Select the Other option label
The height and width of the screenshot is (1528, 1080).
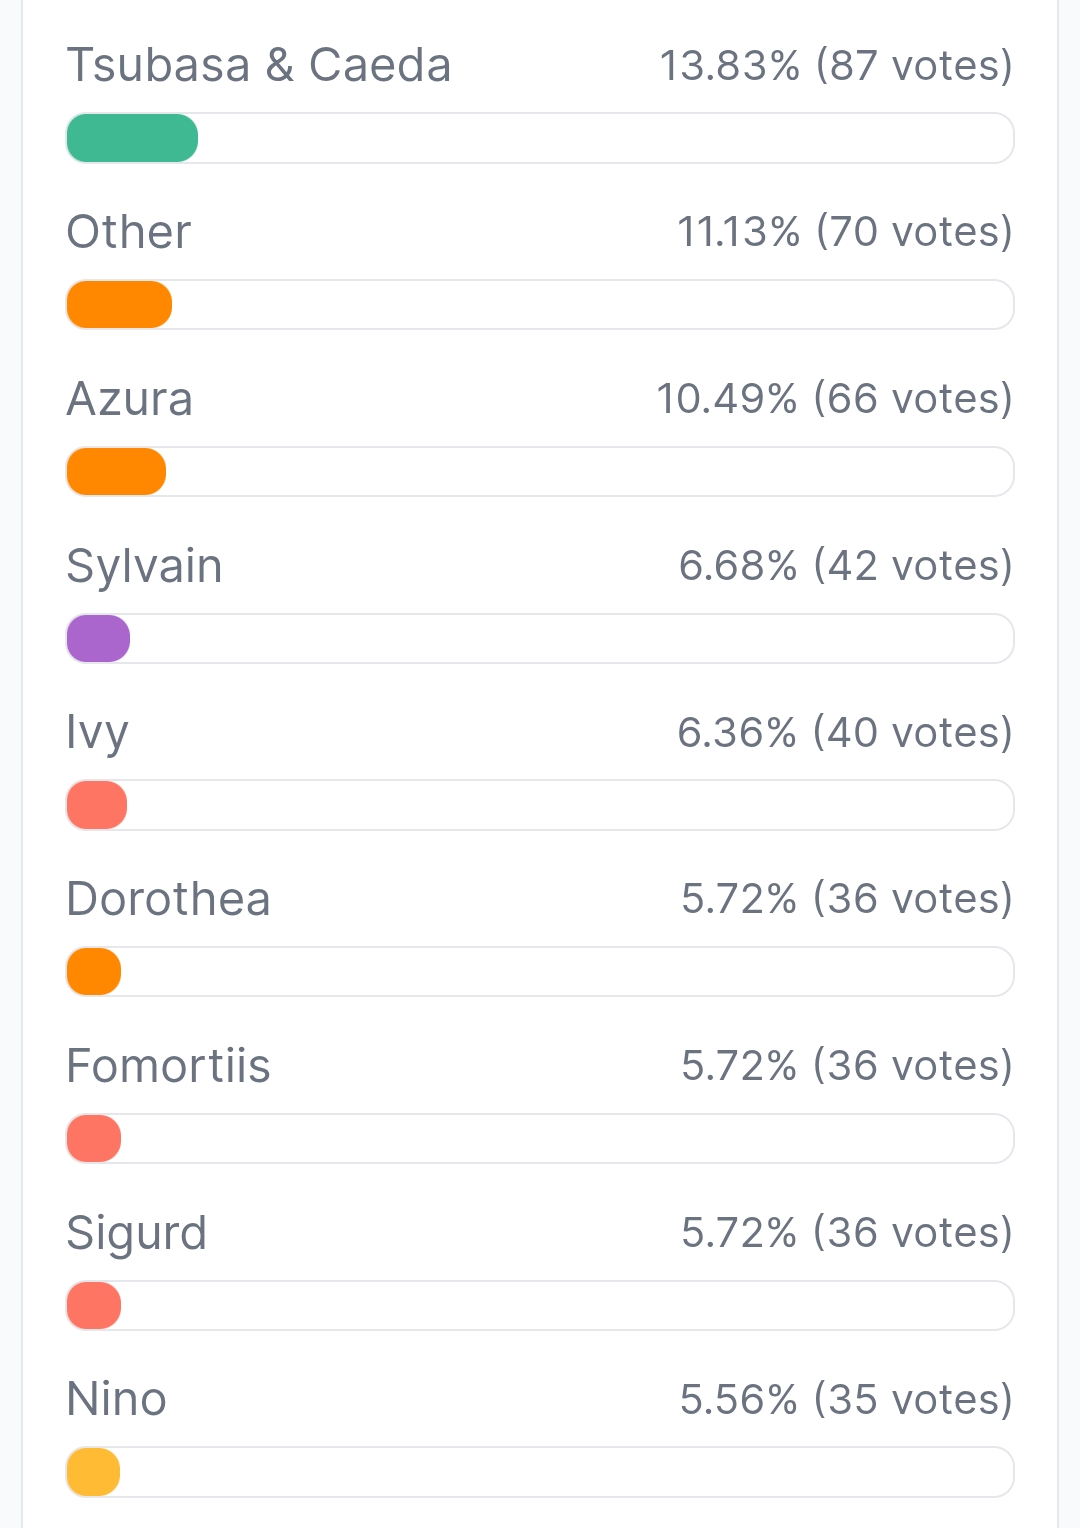129,232
